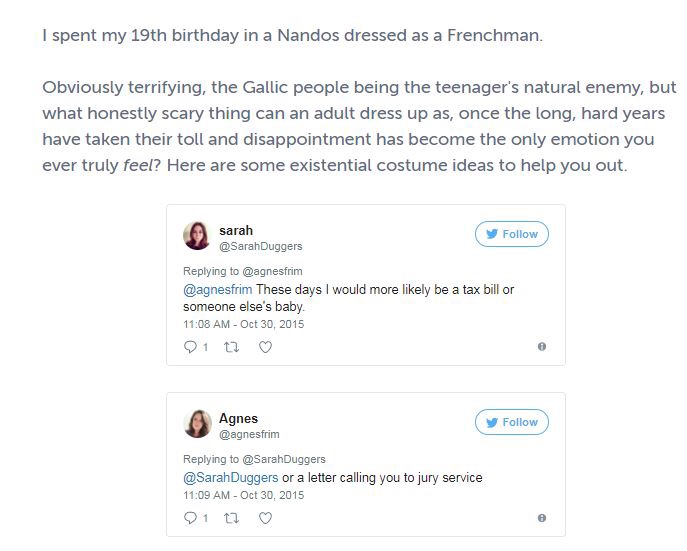Open the @SarahDuggers handle under sarah
Image resolution: width=687 pixels, height=551 pixels.
click(x=260, y=246)
